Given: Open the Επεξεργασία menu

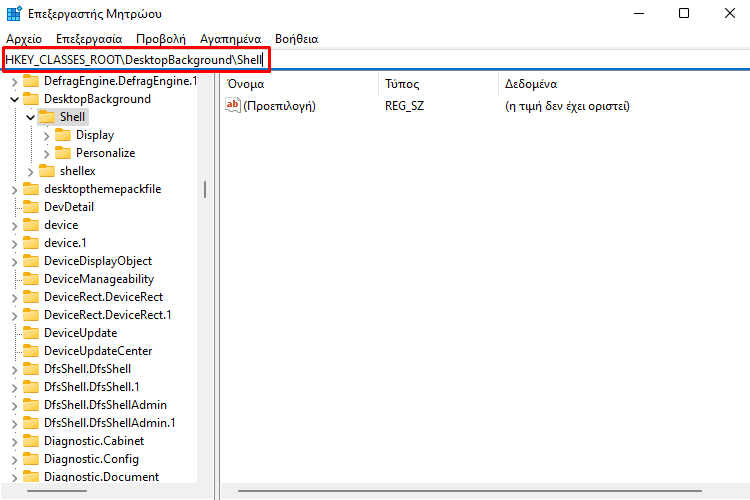Looking at the screenshot, I should (x=89, y=39).
